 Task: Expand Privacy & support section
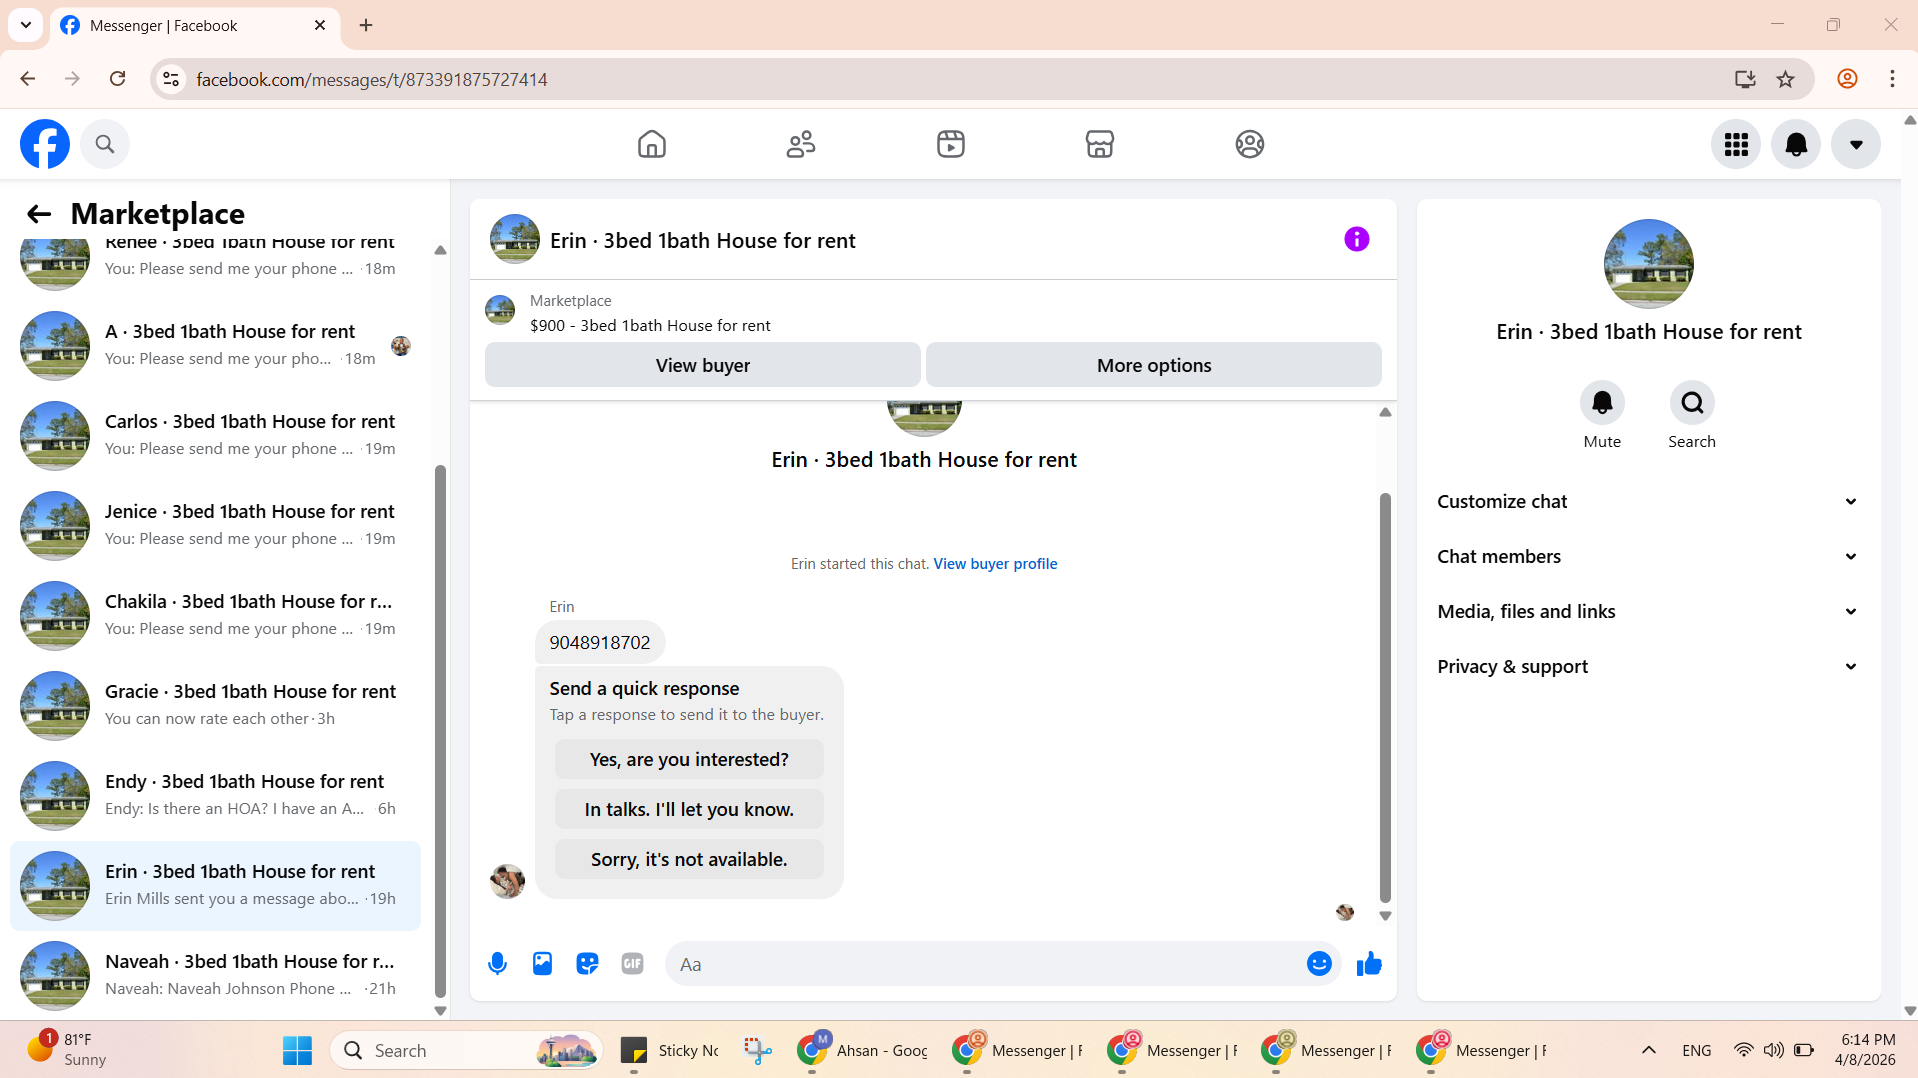point(1648,667)
